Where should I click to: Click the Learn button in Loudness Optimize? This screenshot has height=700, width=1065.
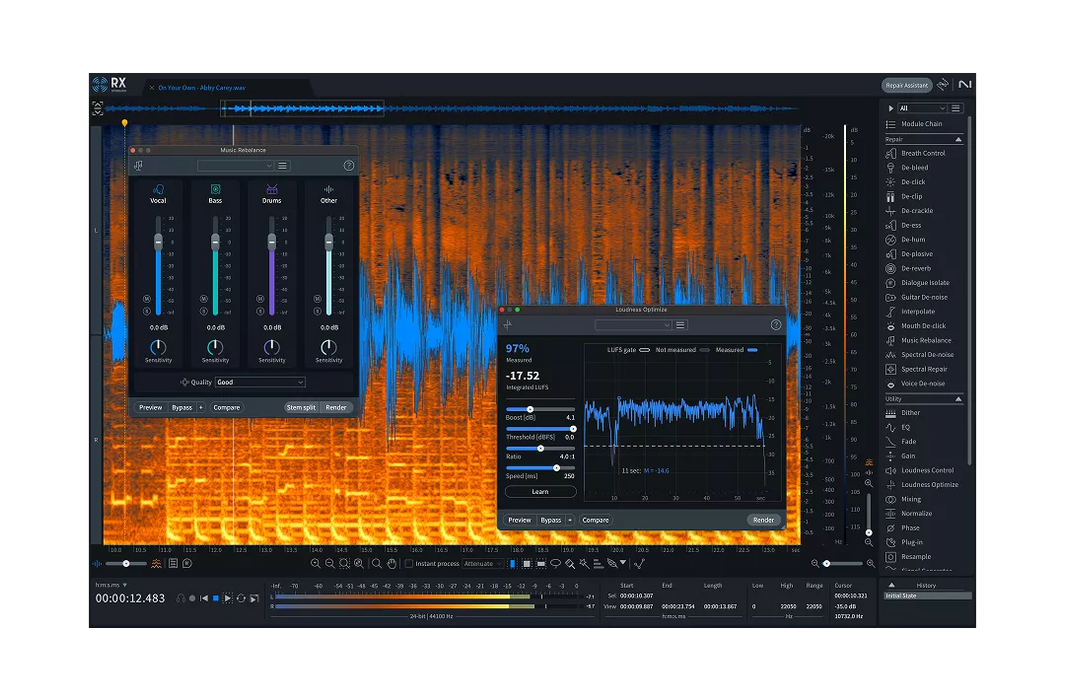[540, 491]
